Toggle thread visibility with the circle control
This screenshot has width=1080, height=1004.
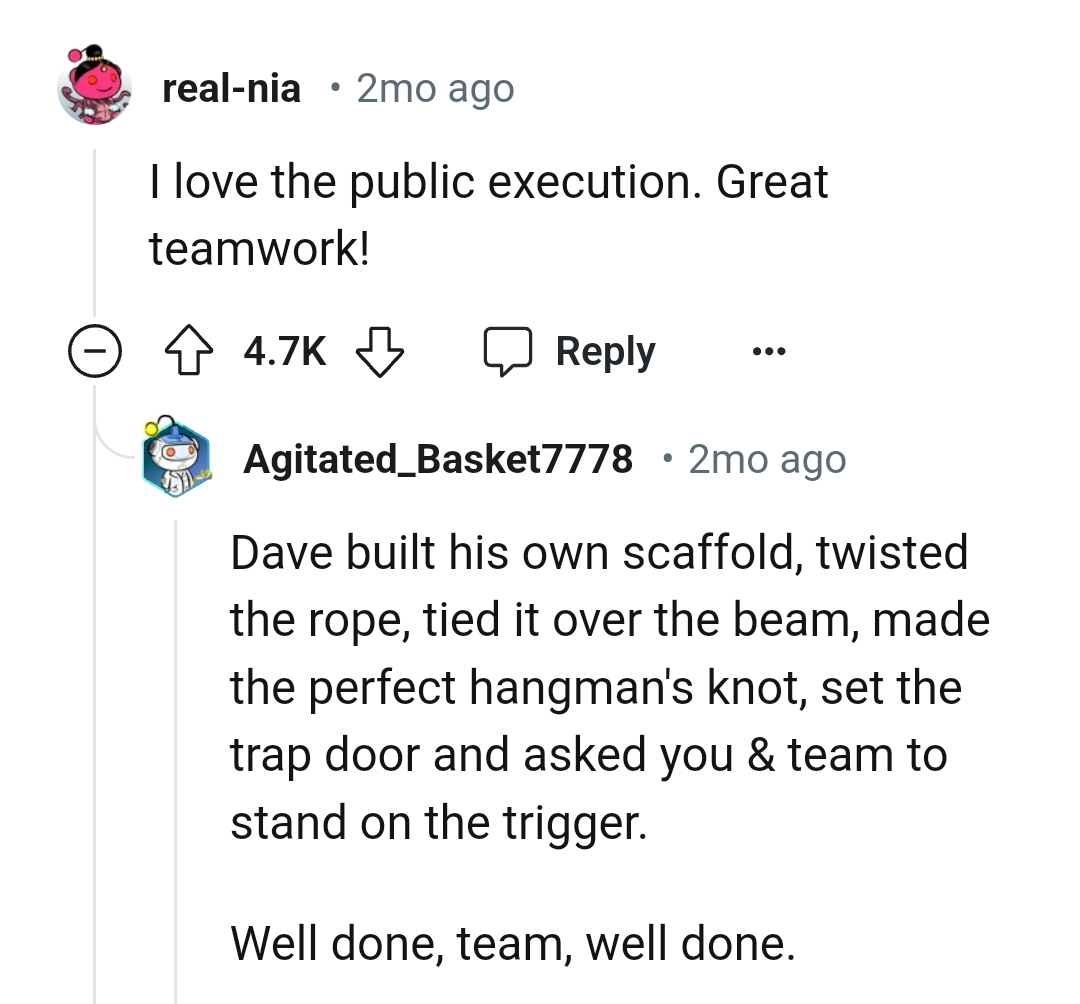click(x=95, y=351)
